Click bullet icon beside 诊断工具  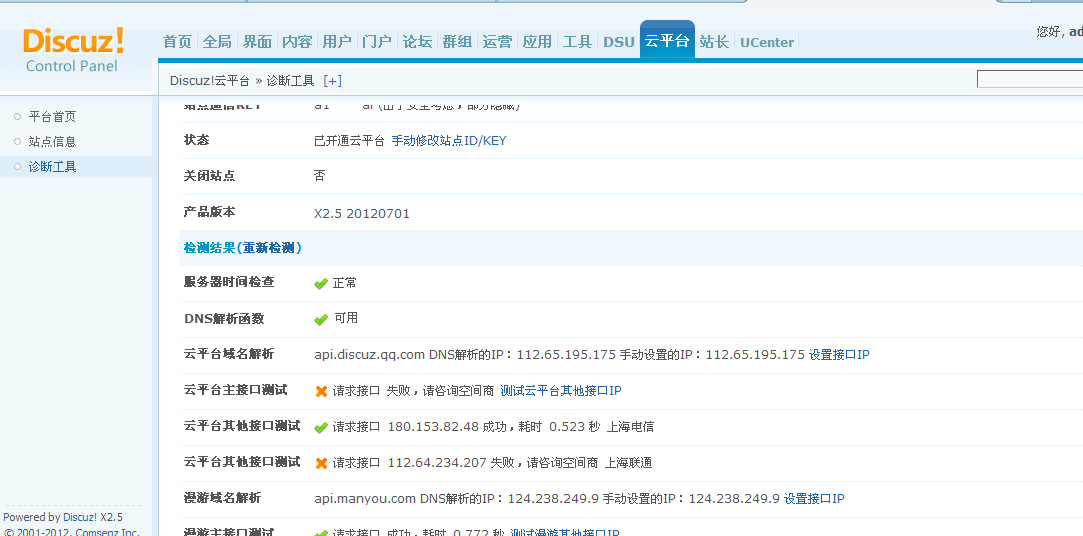point(18,166)
